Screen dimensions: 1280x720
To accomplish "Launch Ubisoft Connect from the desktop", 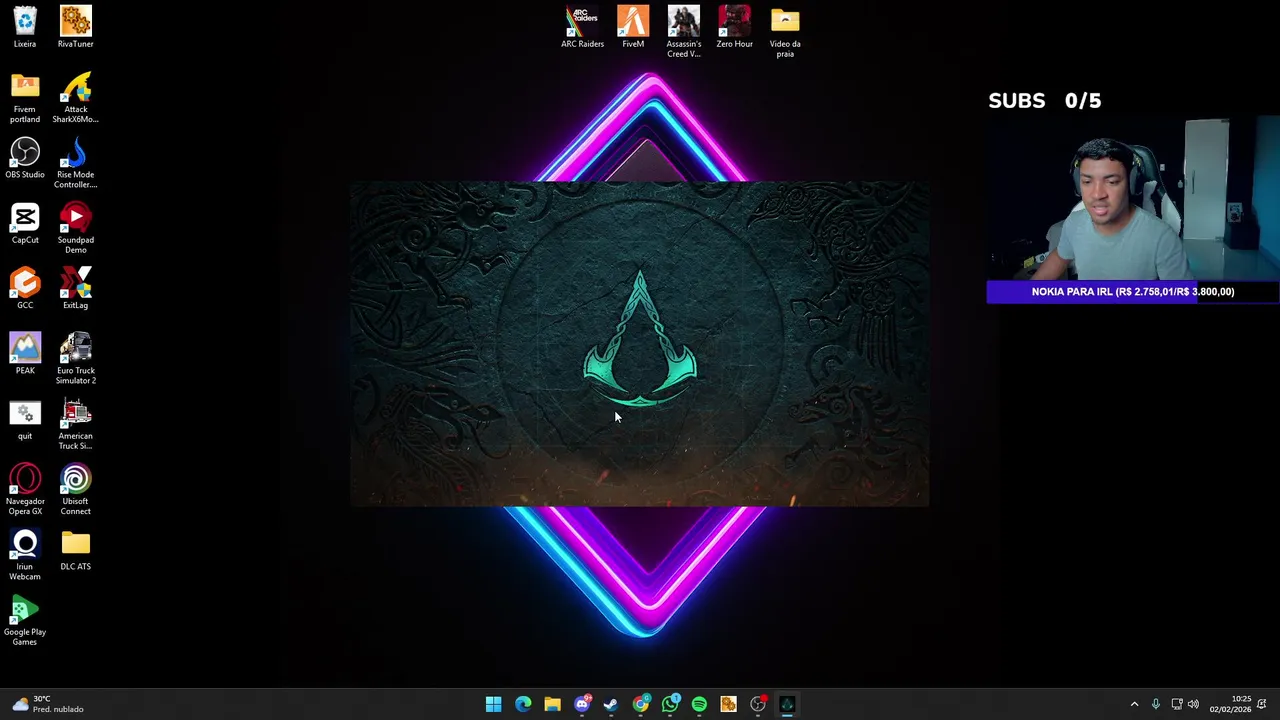I will [75, 488].
